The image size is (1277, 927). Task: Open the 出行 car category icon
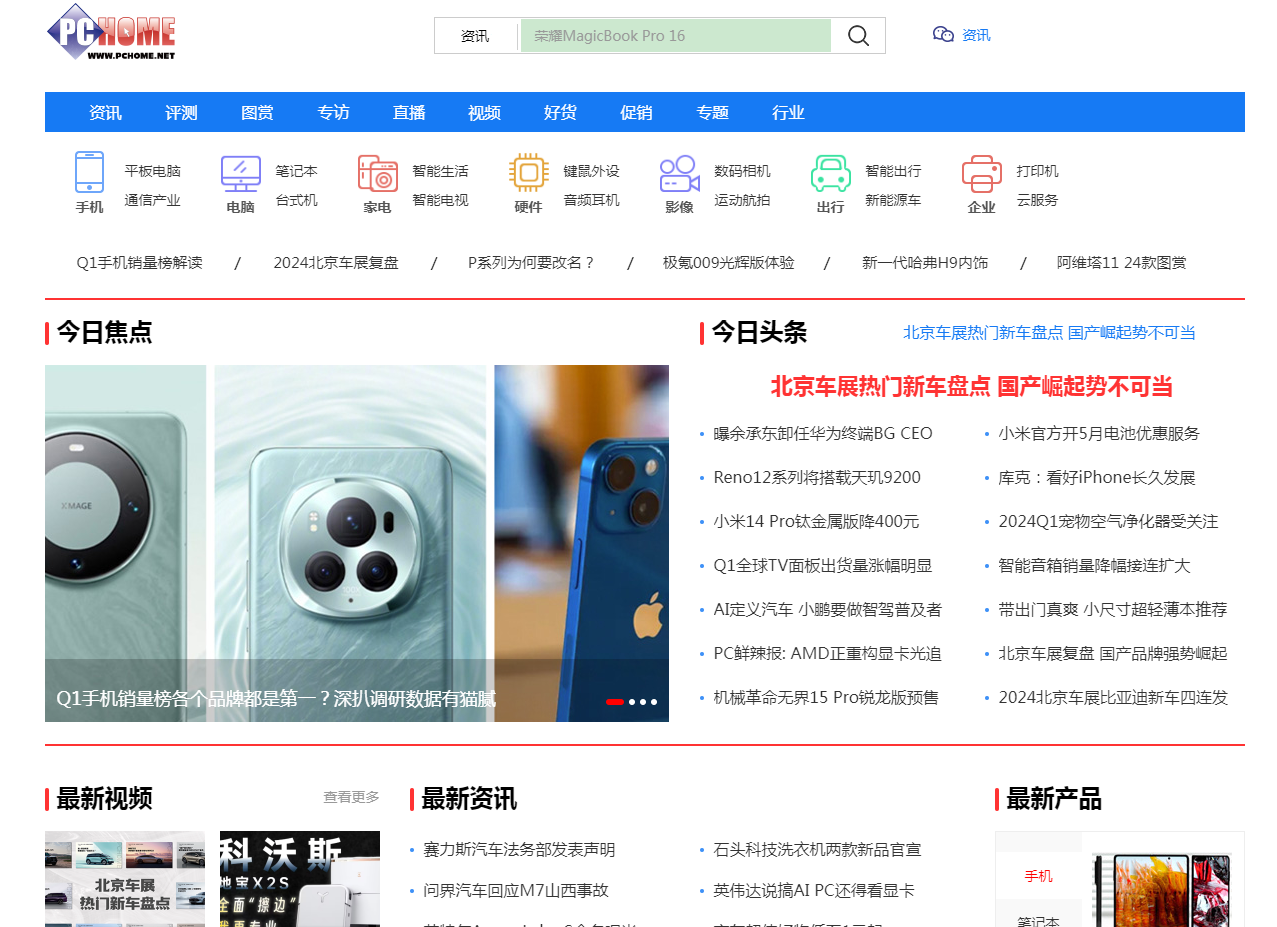point(830,174)
